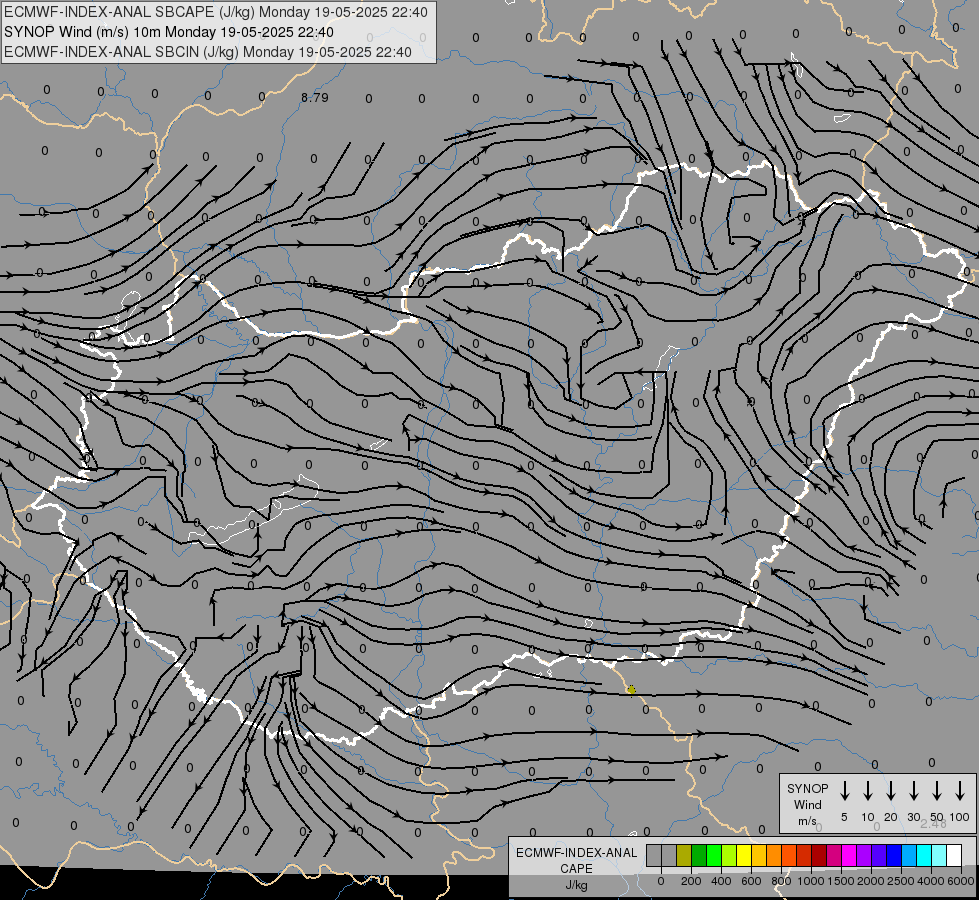
Task: Select the yellow station dot on the map
Action: [x=631, y=690]
